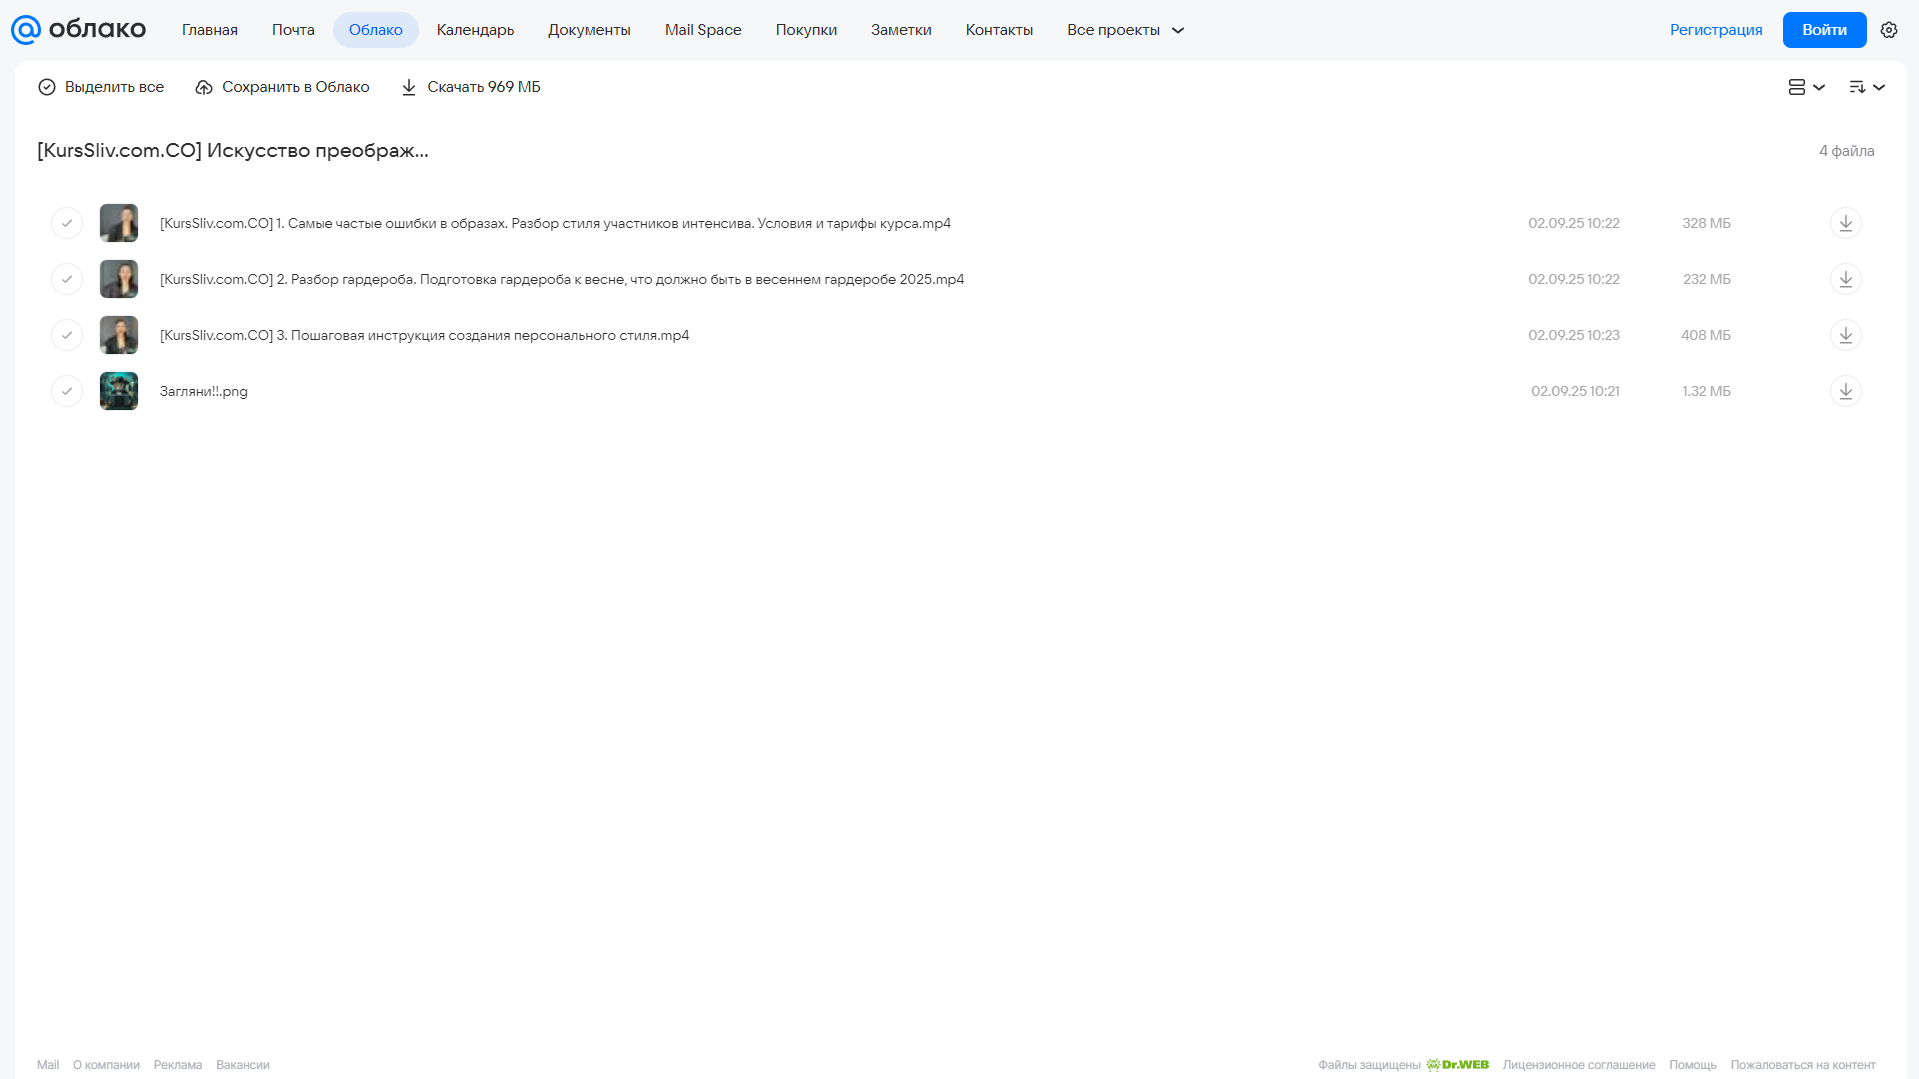Click Пожаловаться на контент footer link
Viewport: 1919px width, 1079px height.
[x=1802, y=1065]
